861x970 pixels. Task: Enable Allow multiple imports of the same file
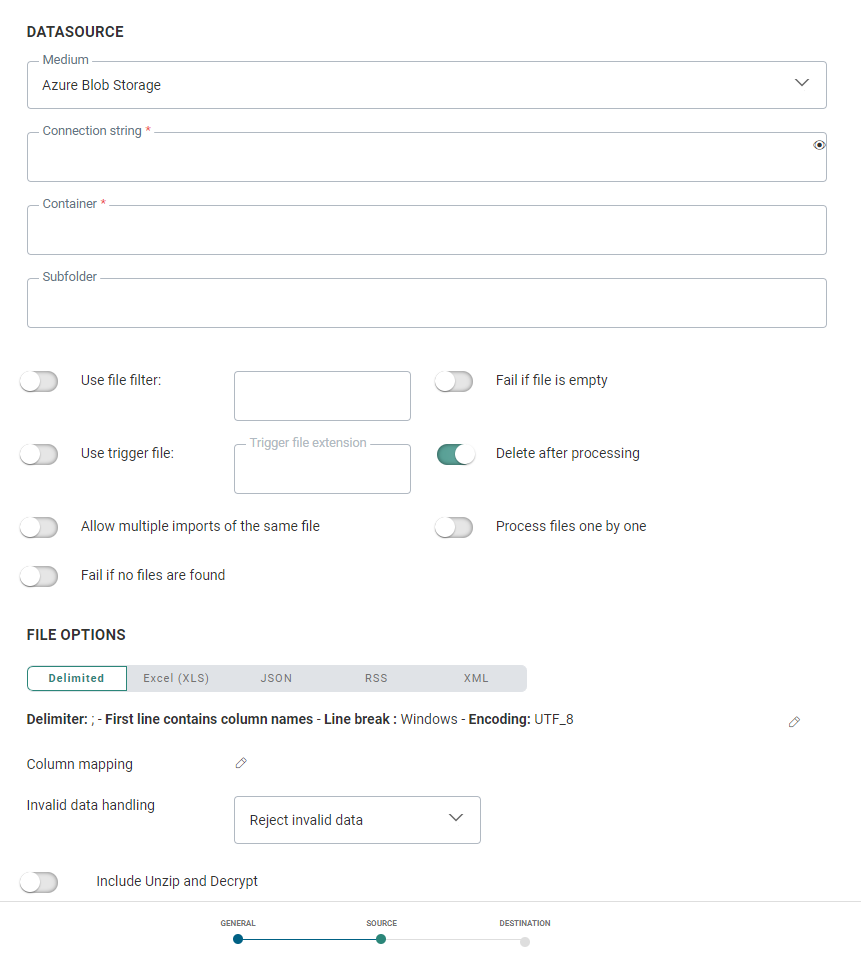(39, 527)
